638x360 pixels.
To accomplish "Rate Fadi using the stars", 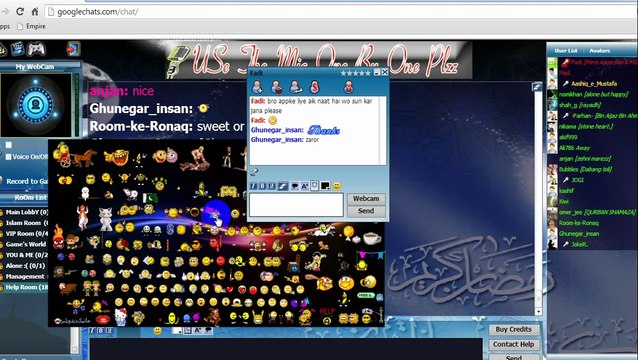I will pos(355,73).
